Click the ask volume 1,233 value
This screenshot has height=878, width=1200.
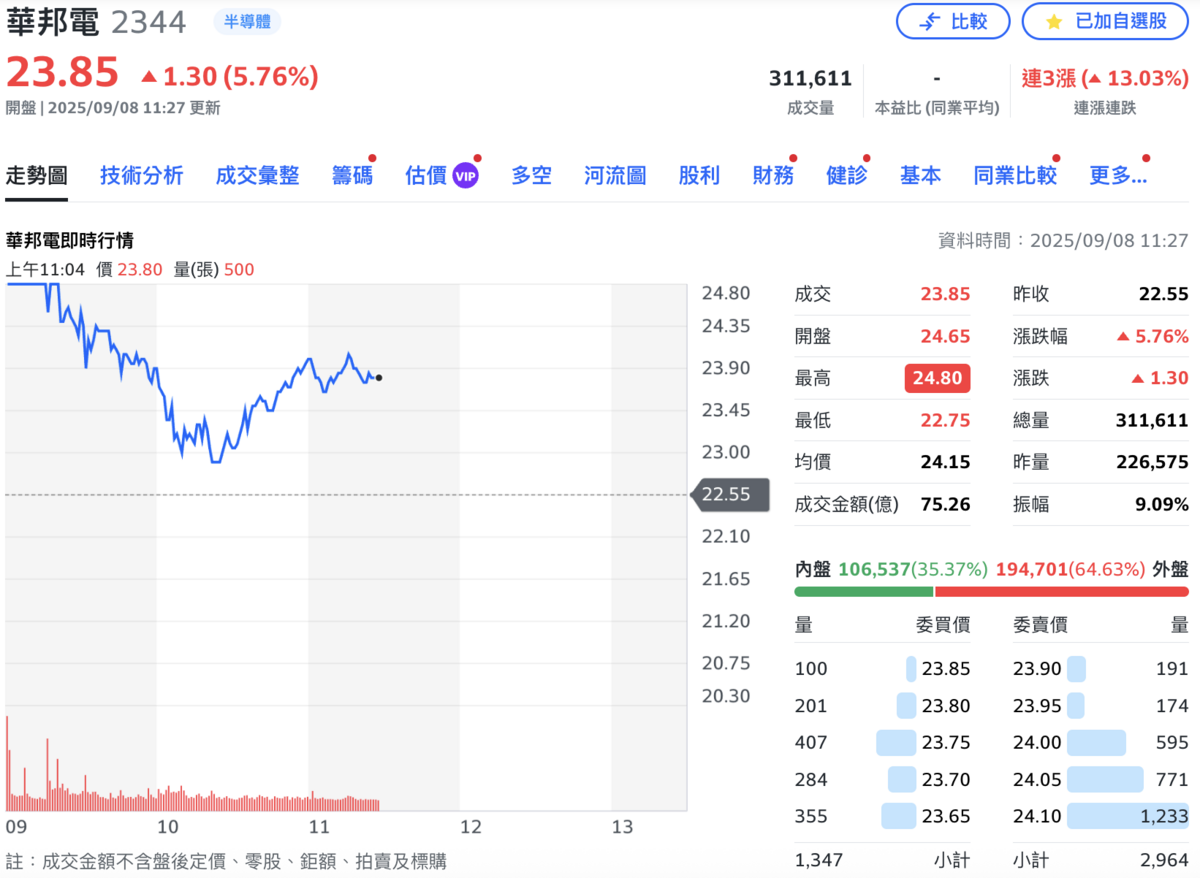[1164, 816]
